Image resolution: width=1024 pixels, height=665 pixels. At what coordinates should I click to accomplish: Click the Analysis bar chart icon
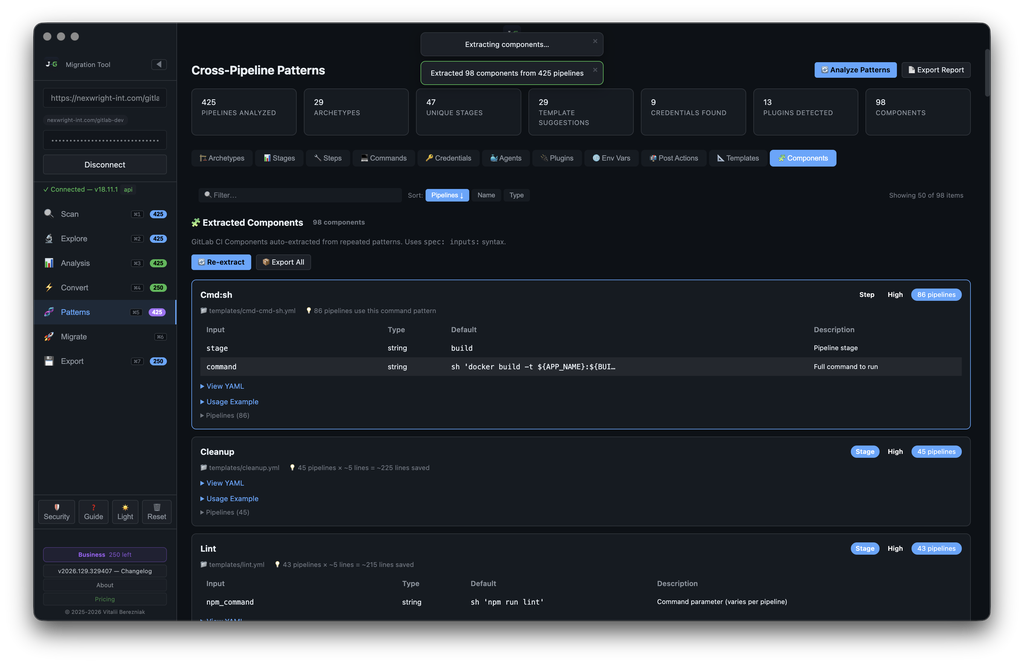pyautogui.click(x=49, y=263)
